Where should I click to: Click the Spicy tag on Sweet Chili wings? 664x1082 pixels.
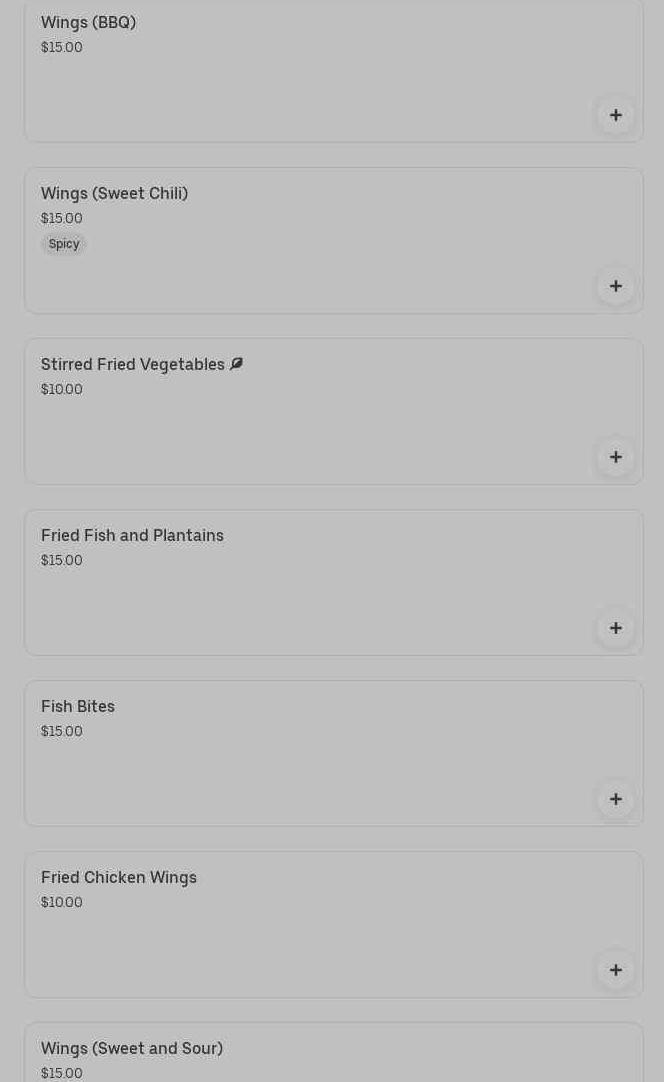pos(64,244)
